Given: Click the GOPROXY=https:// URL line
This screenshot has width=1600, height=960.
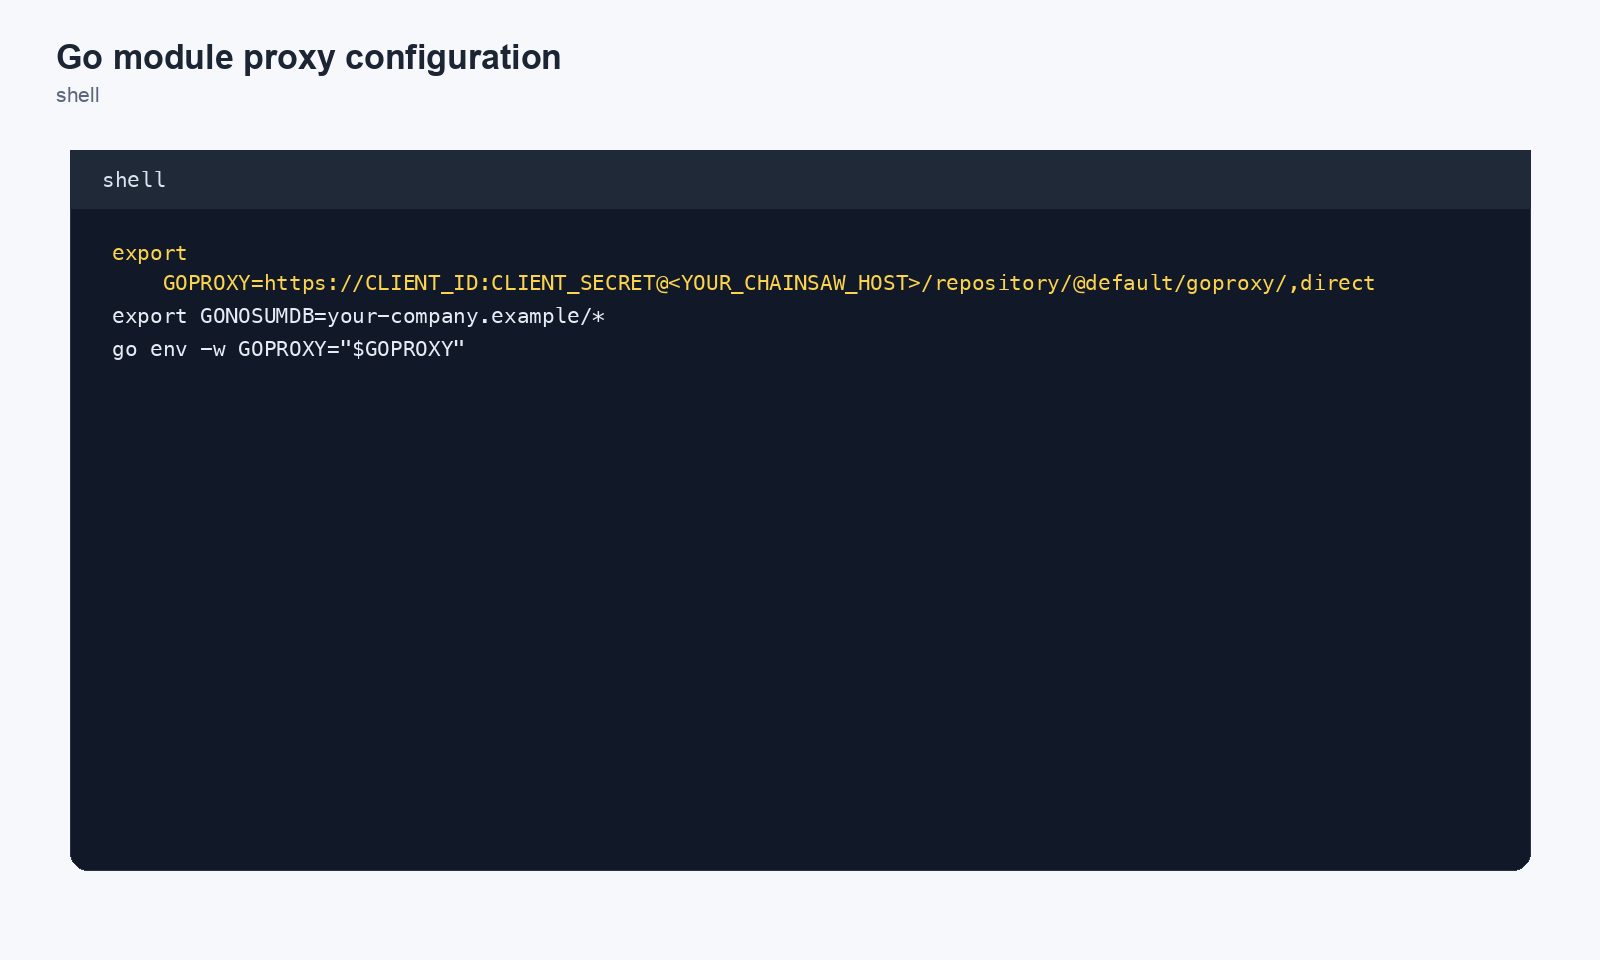Looking at the screenshot, I should 769,283.
